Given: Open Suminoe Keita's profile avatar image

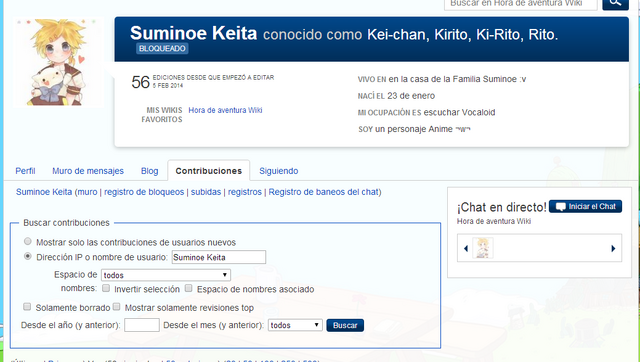Looking at the screenshot, I should coord(58,62).
